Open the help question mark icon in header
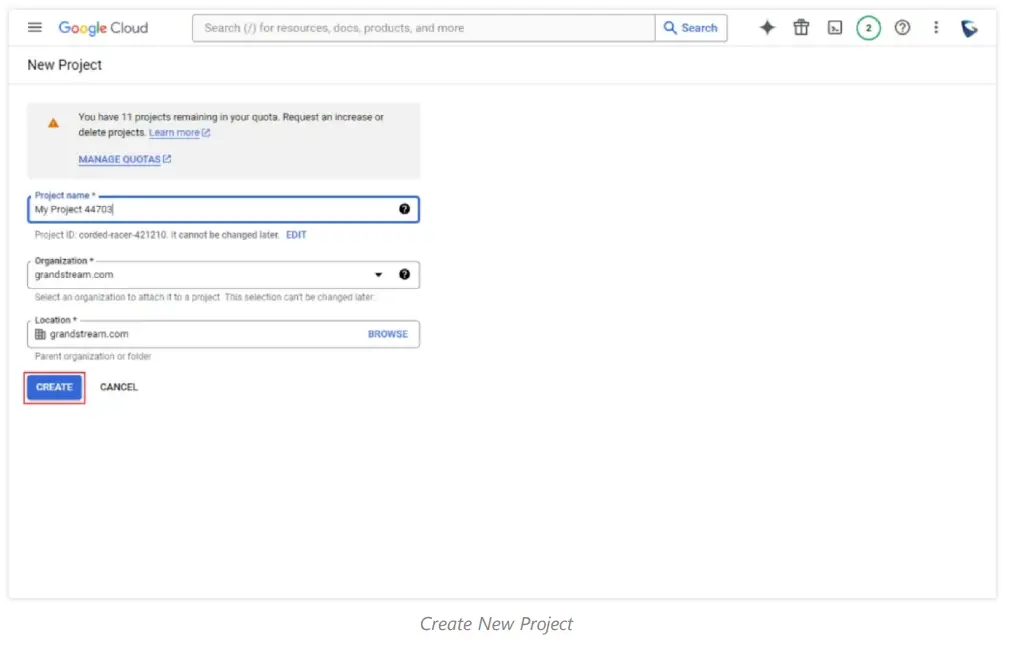 902,28
